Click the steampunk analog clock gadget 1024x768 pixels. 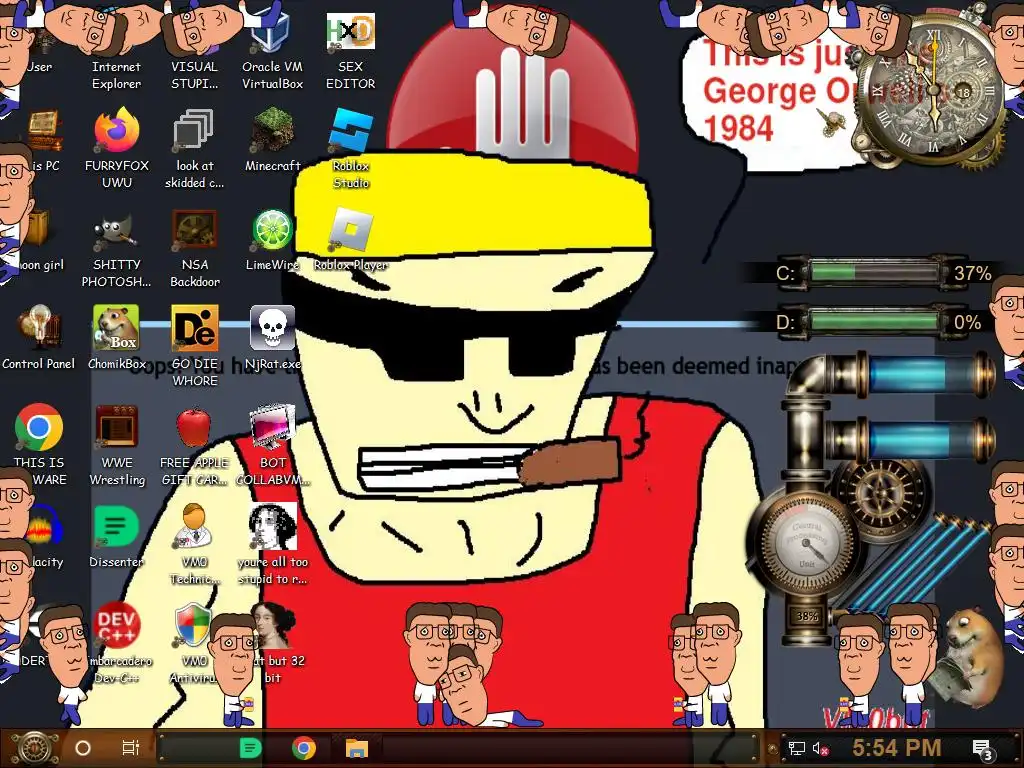(933, 91)
